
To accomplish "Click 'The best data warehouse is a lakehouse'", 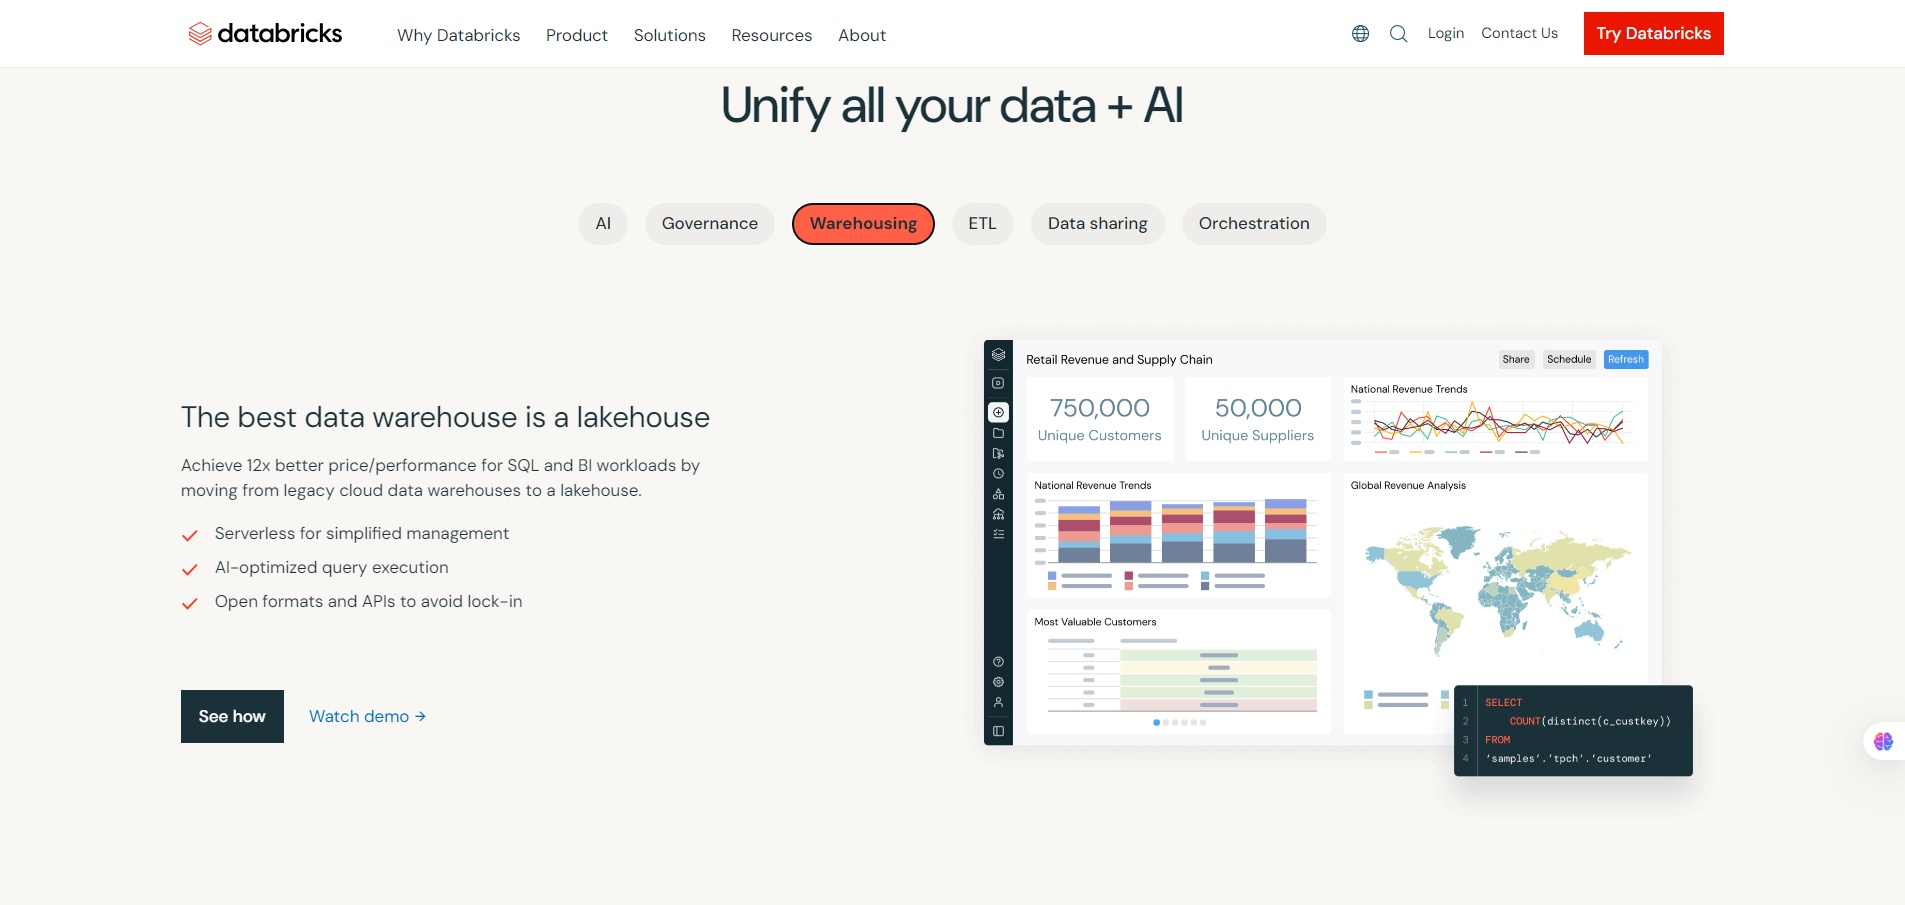I will click(x=445, y=417).
